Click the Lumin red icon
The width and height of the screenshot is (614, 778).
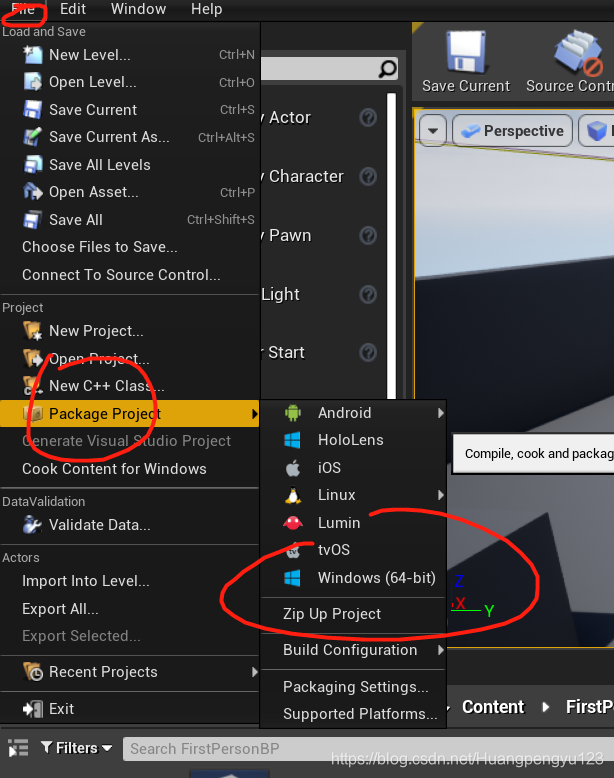[293, 522]
